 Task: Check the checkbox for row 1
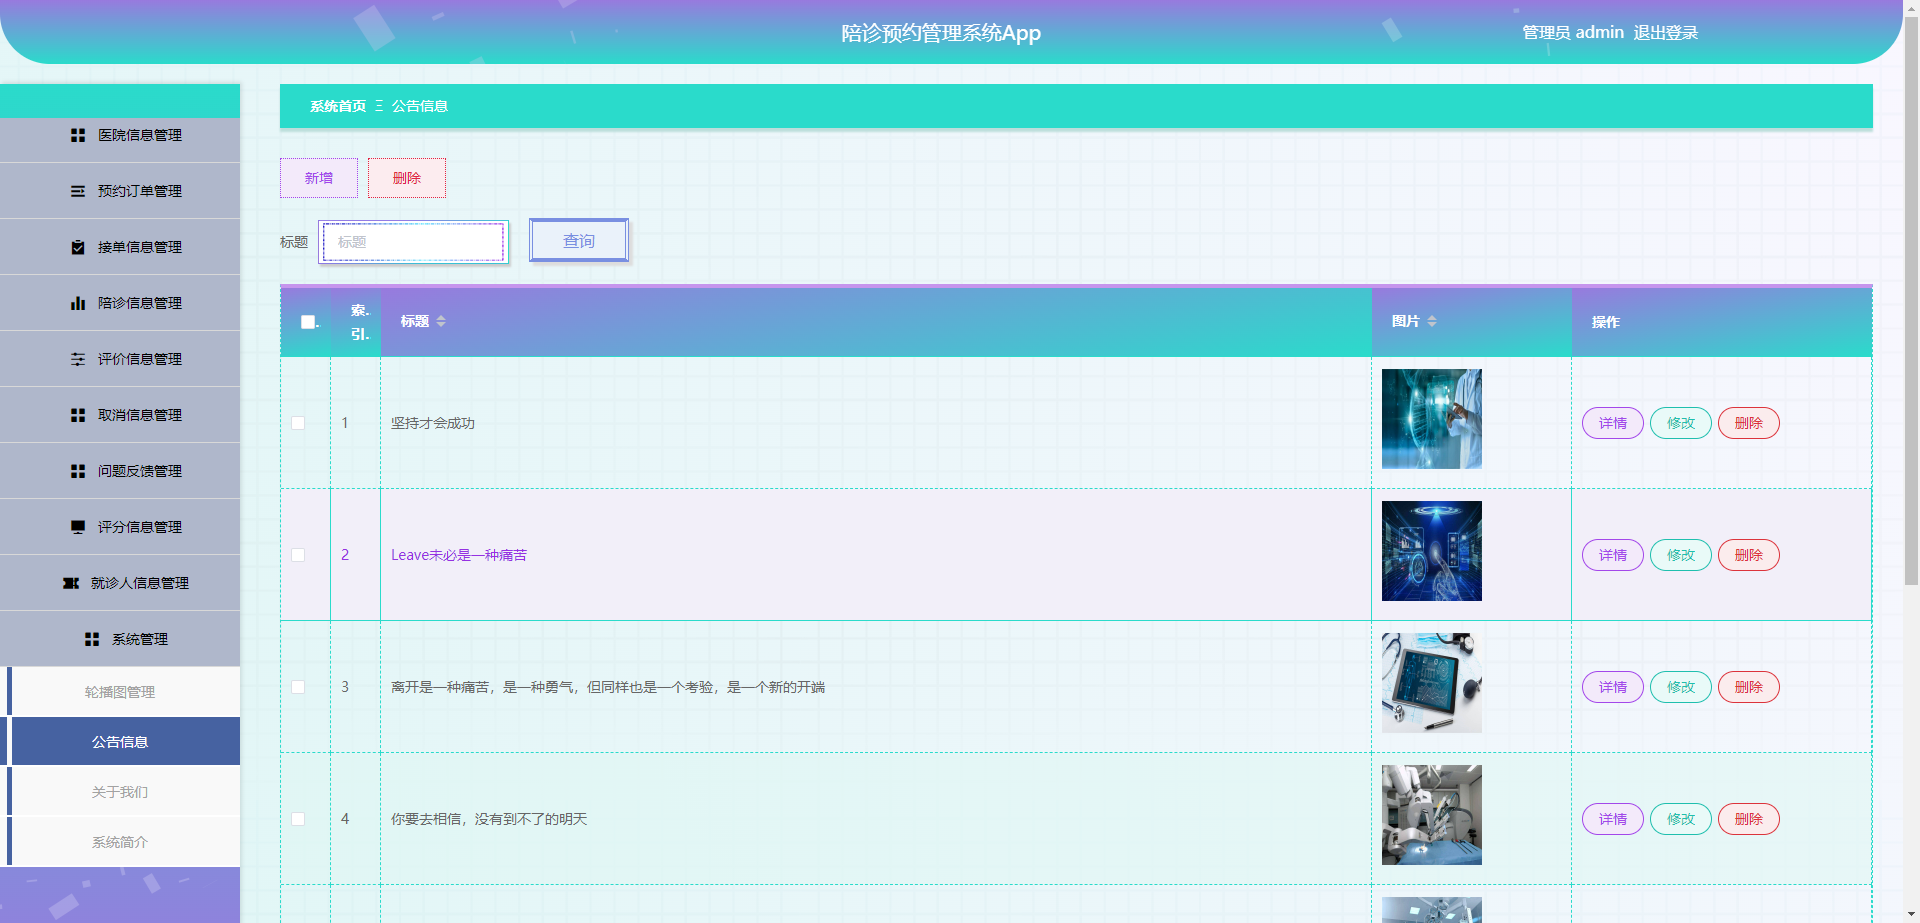(x=298, y=423)
